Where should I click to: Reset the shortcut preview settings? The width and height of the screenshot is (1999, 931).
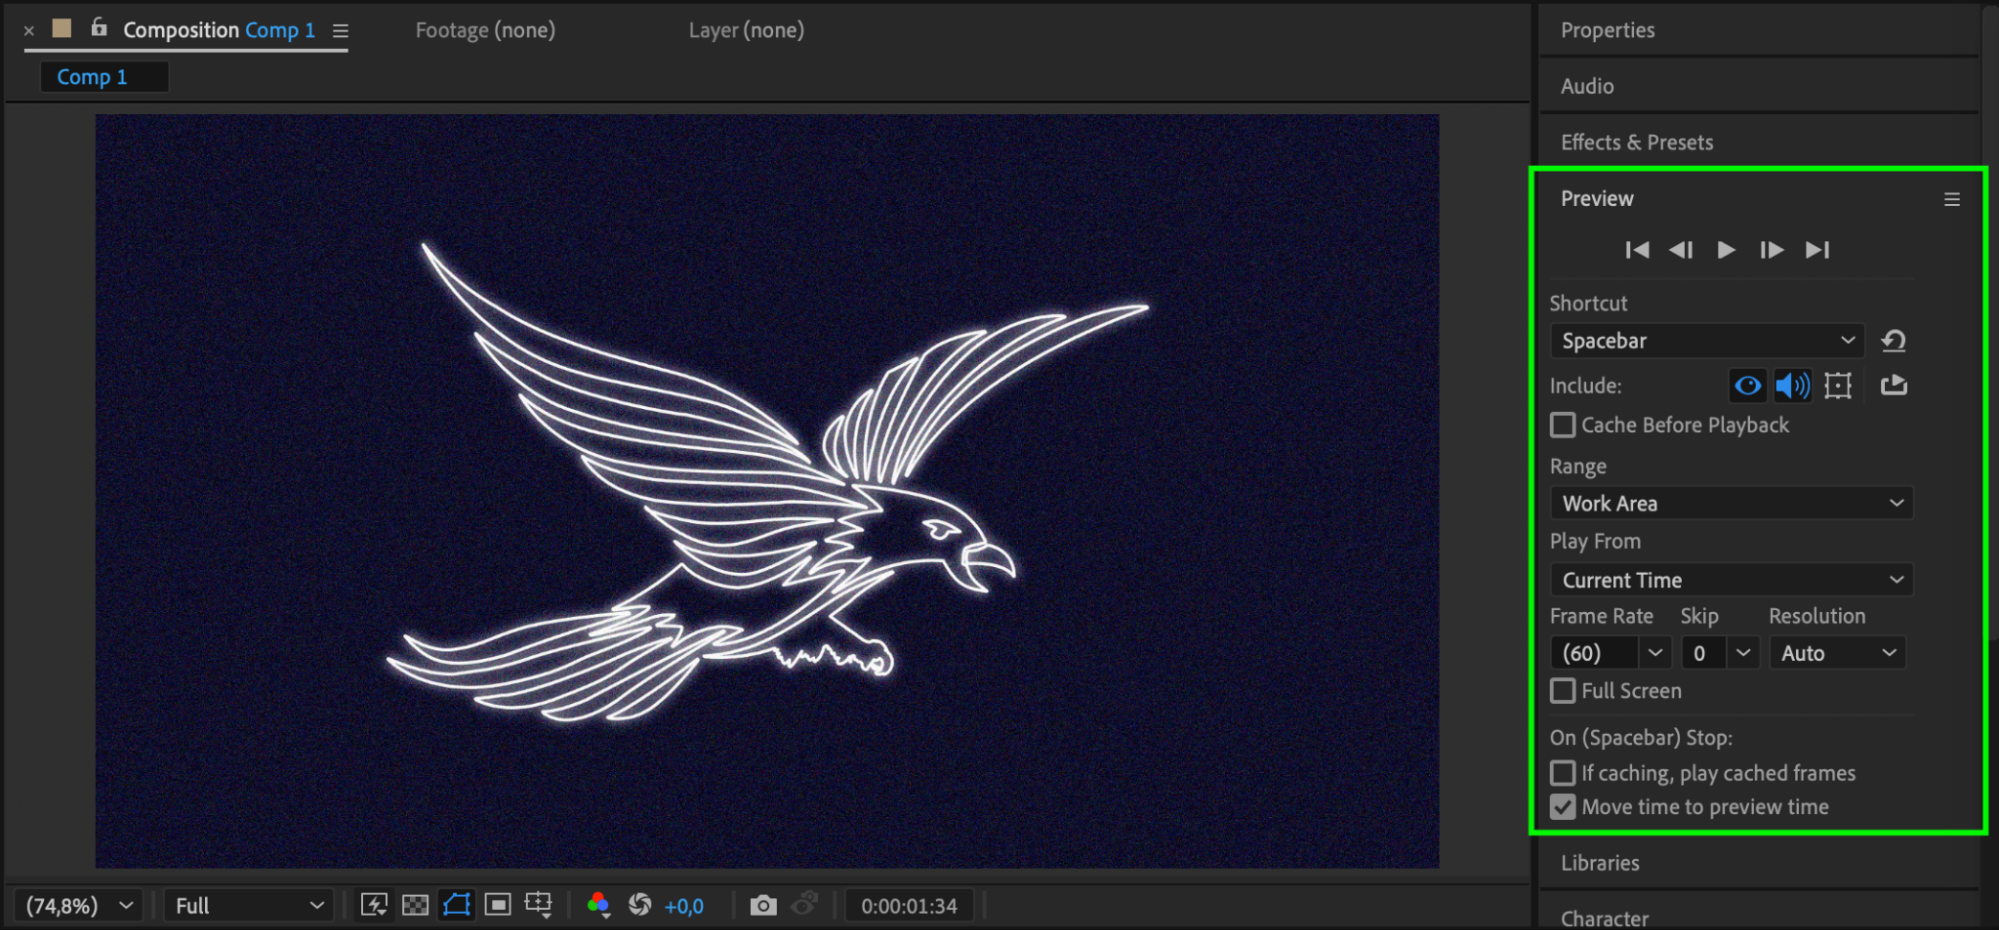click(x=1893, y=341)
